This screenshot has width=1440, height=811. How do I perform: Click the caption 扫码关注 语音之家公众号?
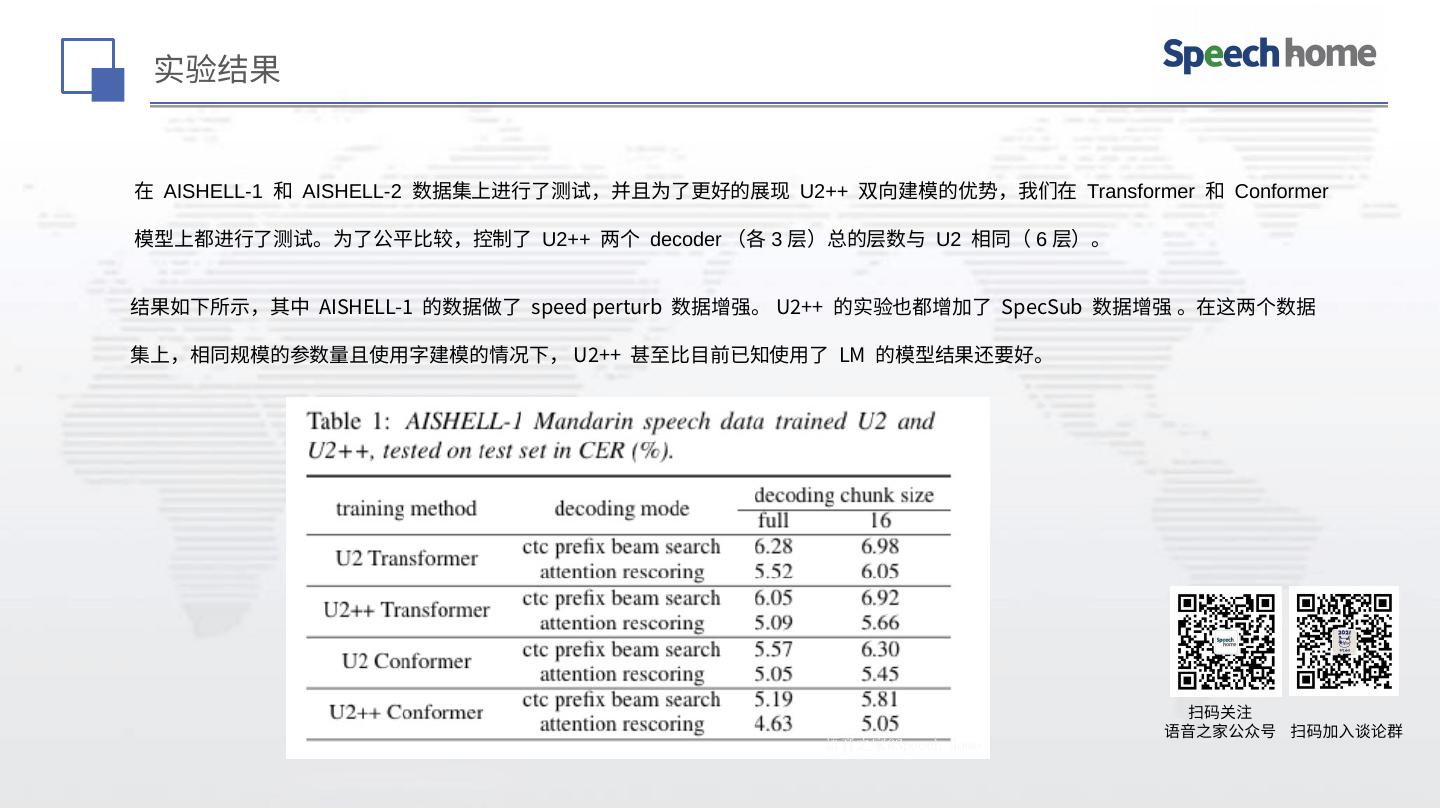point(1220,721)
